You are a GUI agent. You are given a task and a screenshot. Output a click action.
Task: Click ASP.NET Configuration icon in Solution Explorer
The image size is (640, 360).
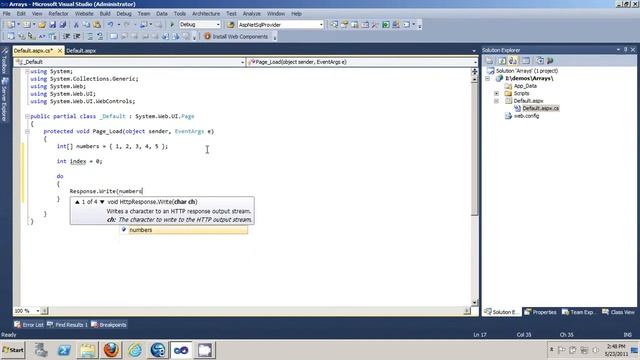[x=550, y=61]
